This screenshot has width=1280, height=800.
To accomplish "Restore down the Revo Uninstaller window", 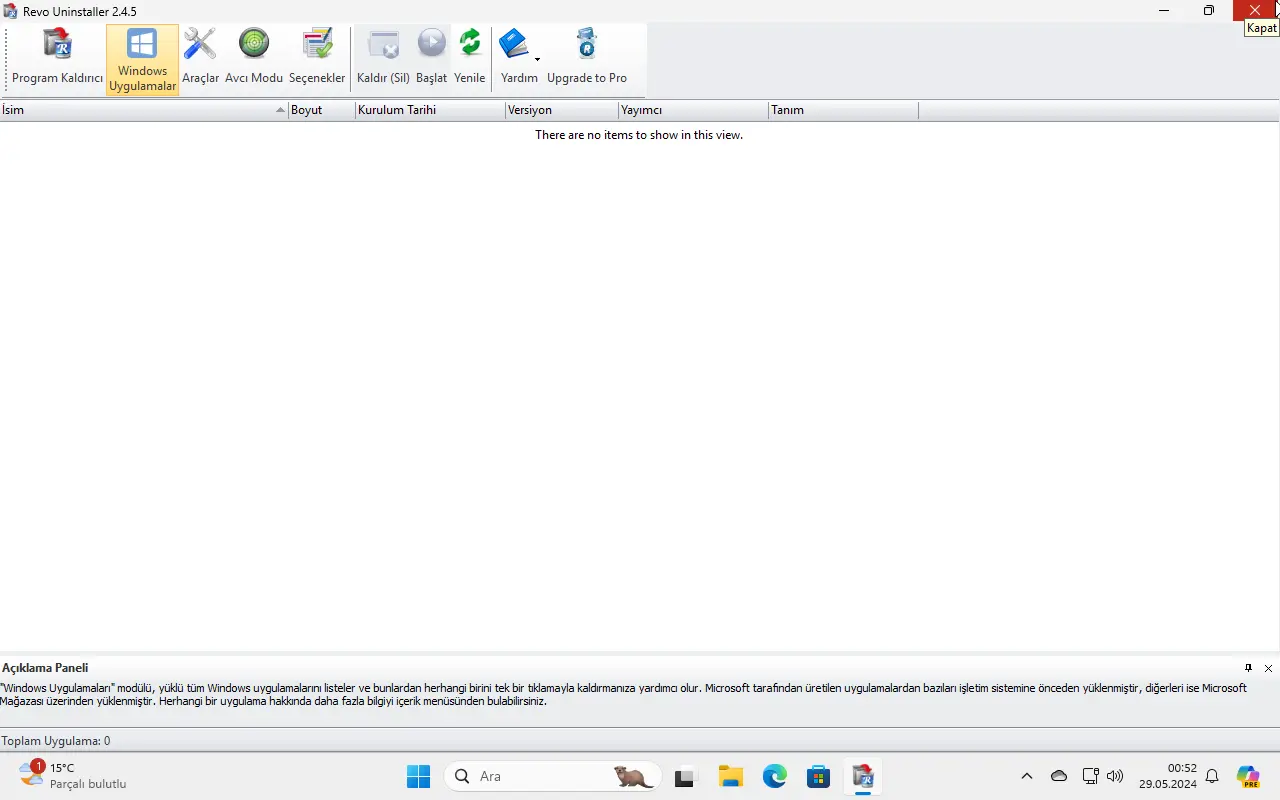I will coord(1209,11).
